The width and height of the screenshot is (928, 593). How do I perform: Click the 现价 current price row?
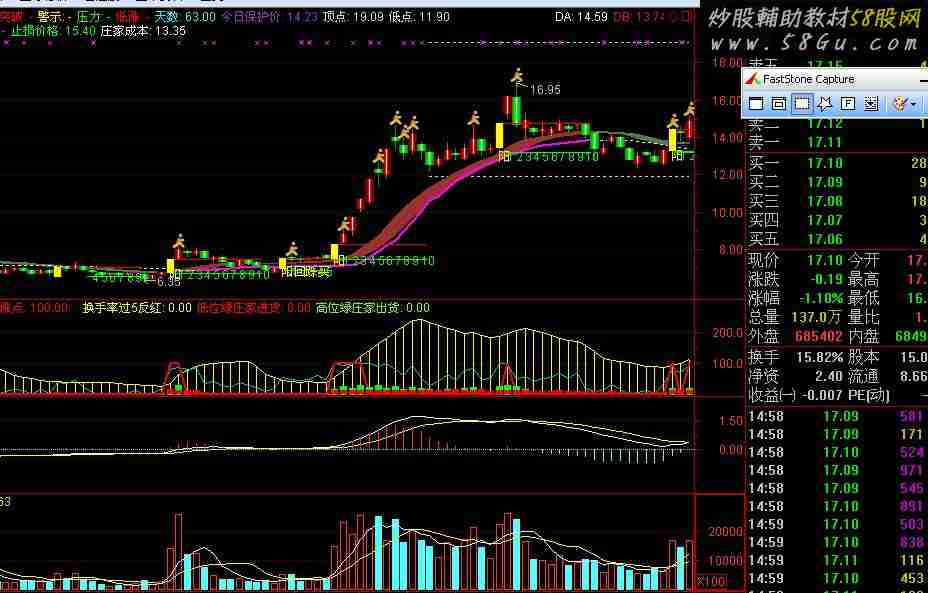pos(795,260)
